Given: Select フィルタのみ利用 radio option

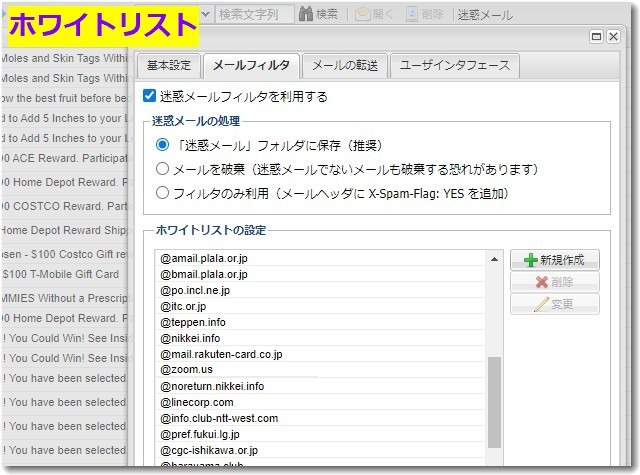Looking at the screenshot, I should 162,193.
